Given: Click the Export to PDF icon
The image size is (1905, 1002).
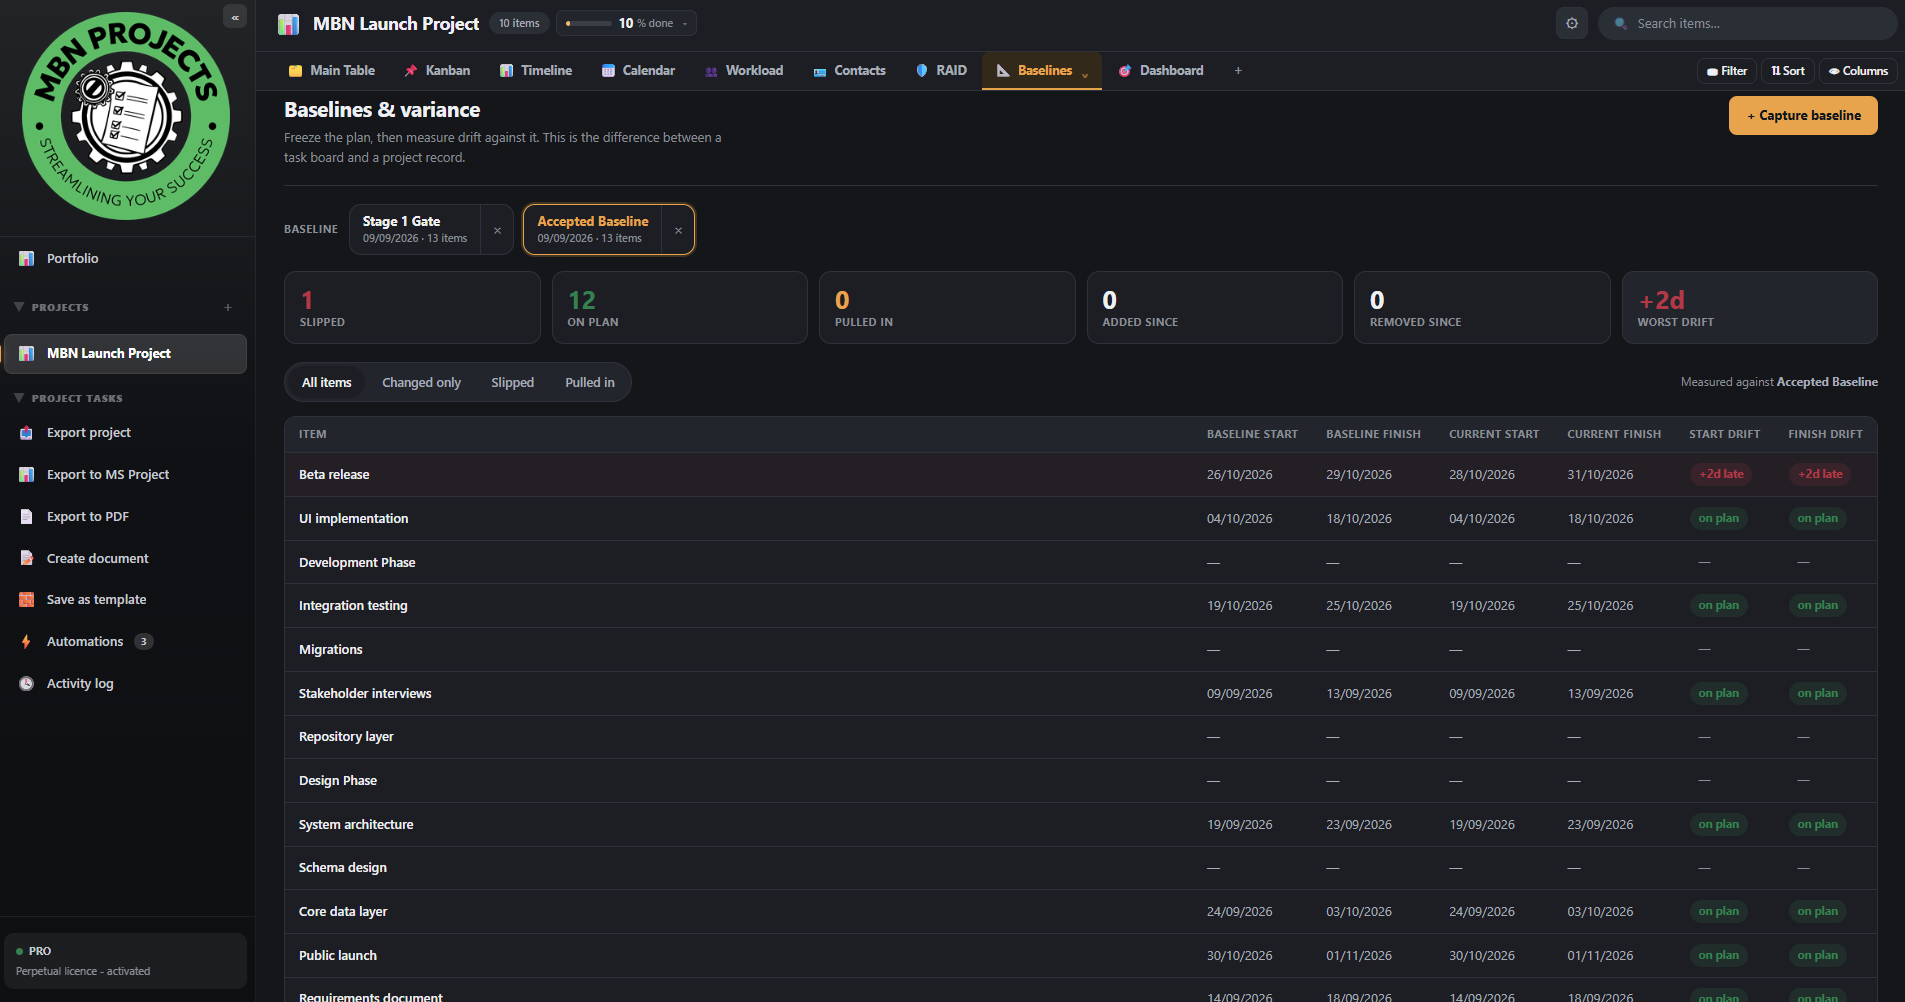Looking at the screenshot, I should [27, 517].
